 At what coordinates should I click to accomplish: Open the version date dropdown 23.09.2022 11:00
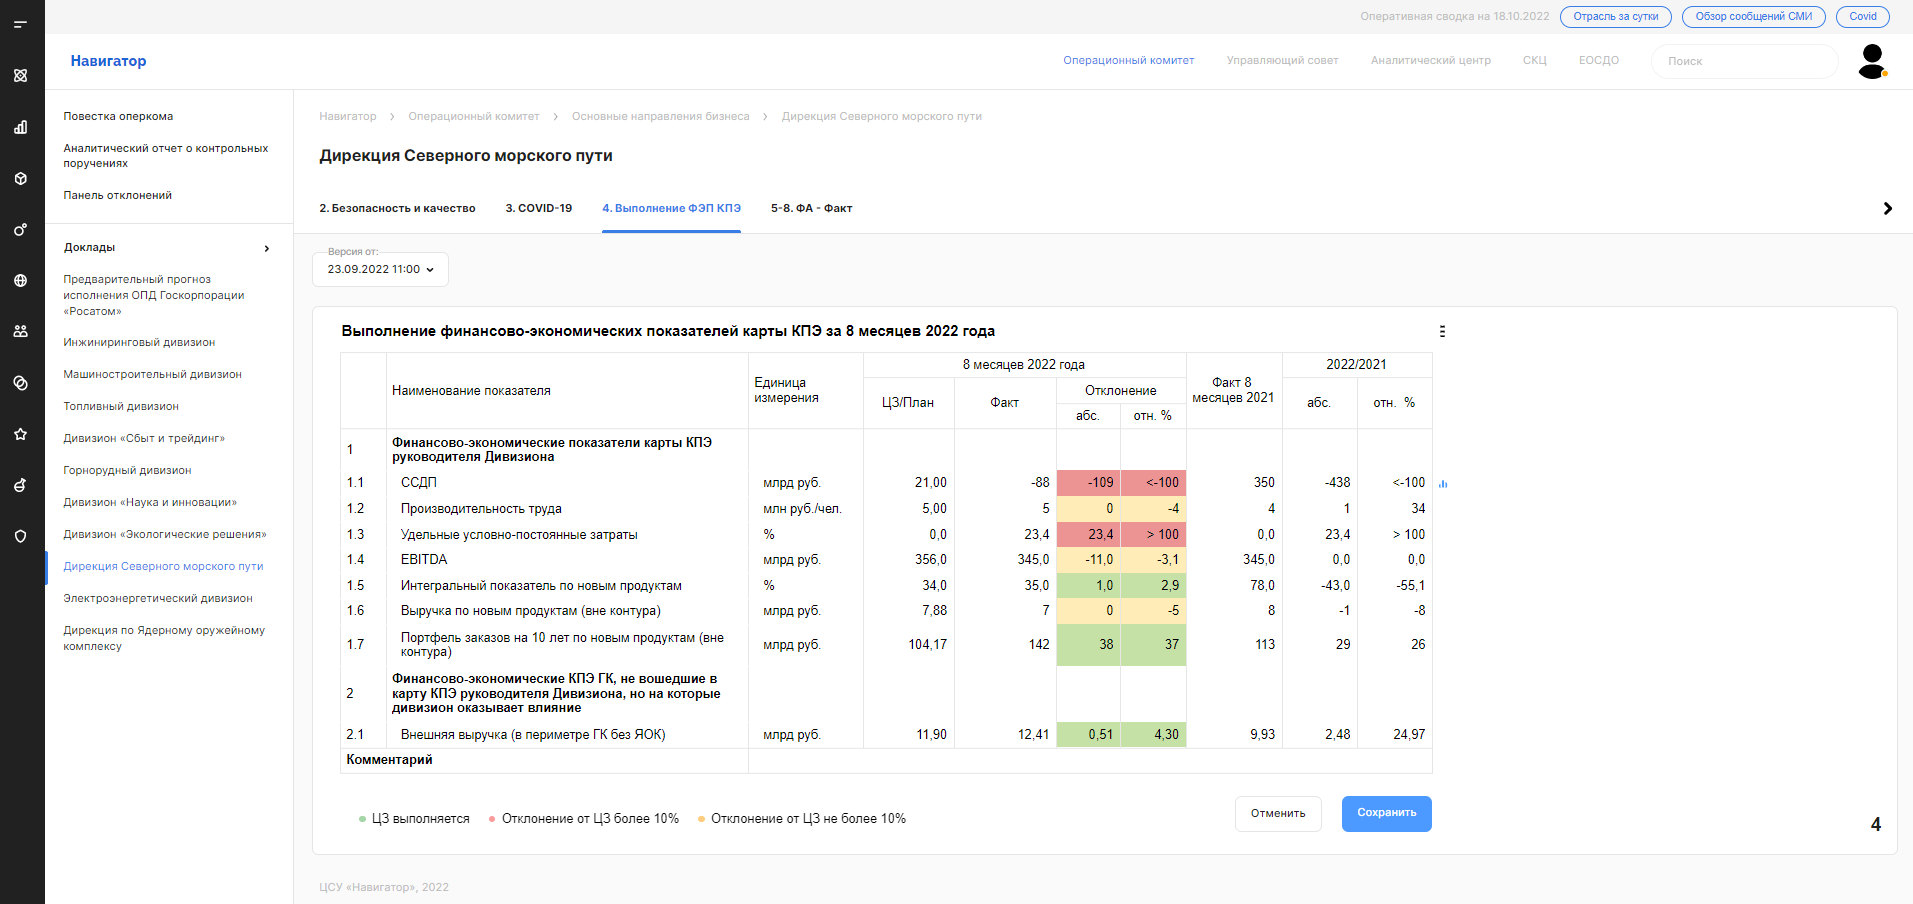(x=380, y=269)
